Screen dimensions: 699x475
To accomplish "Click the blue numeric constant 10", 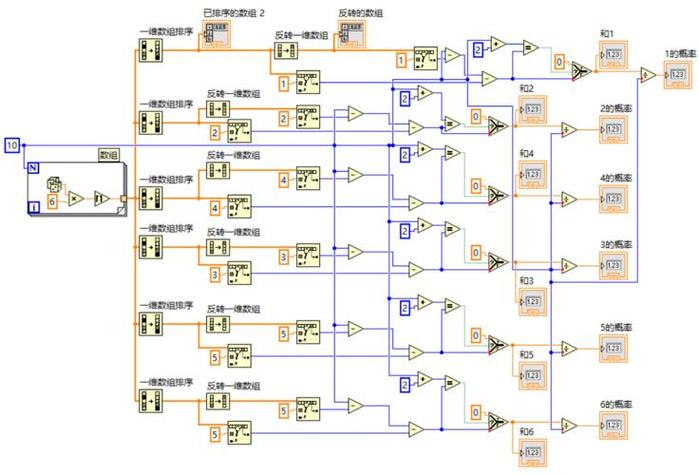I will click(x=11, y=146).
